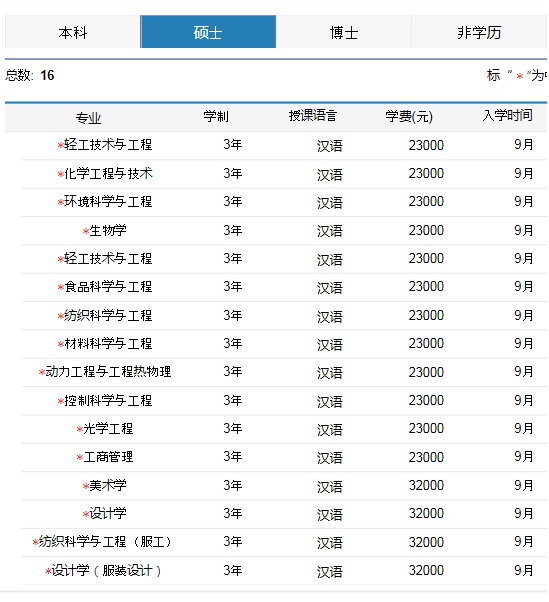The width and height of the screenshot is (549, 602).
Task: Click the 控制科学与工程 major
Action: (x=108, y=401)
